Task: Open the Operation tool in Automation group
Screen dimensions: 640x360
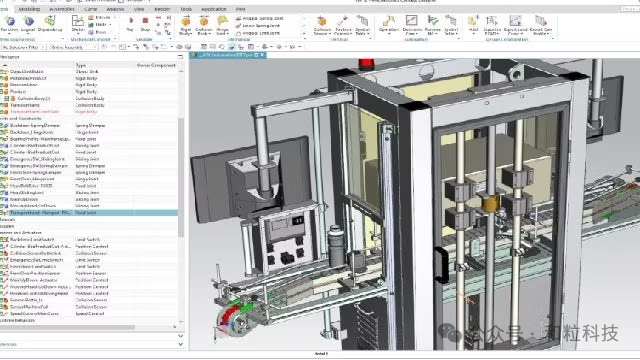Action: (x=388, y=24)
